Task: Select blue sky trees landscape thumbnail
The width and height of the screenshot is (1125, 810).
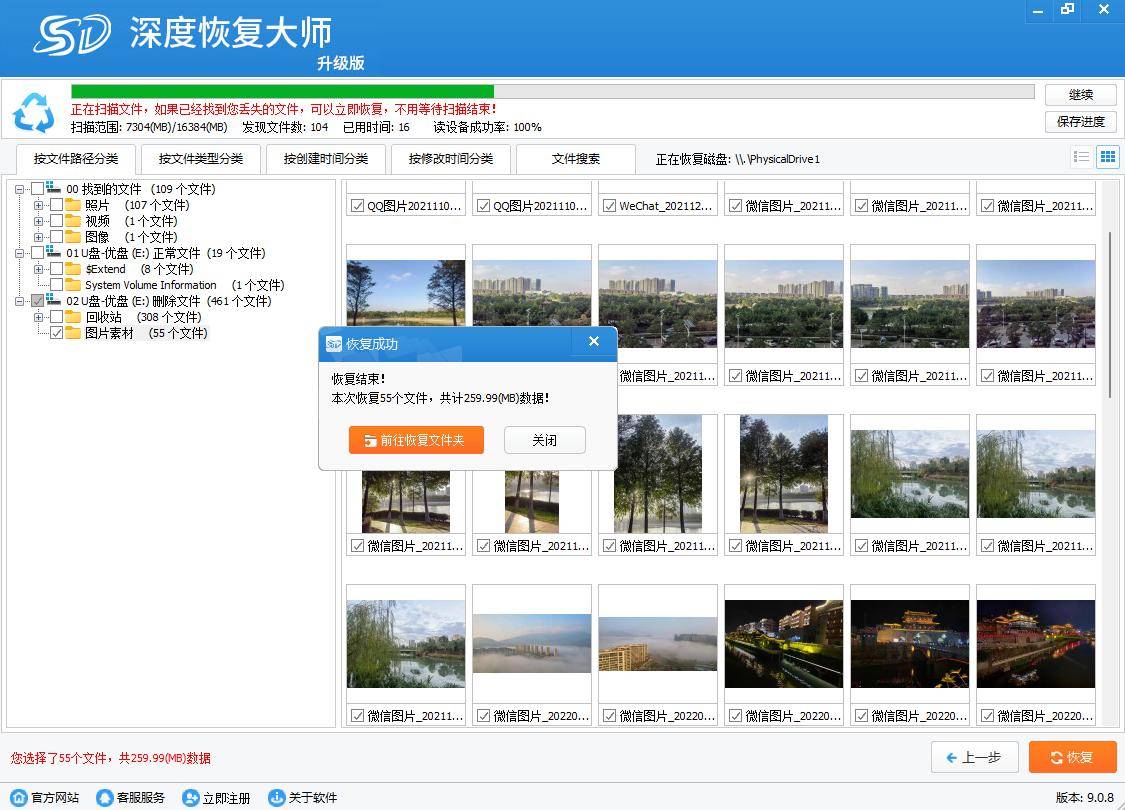Action: (406, 292)
